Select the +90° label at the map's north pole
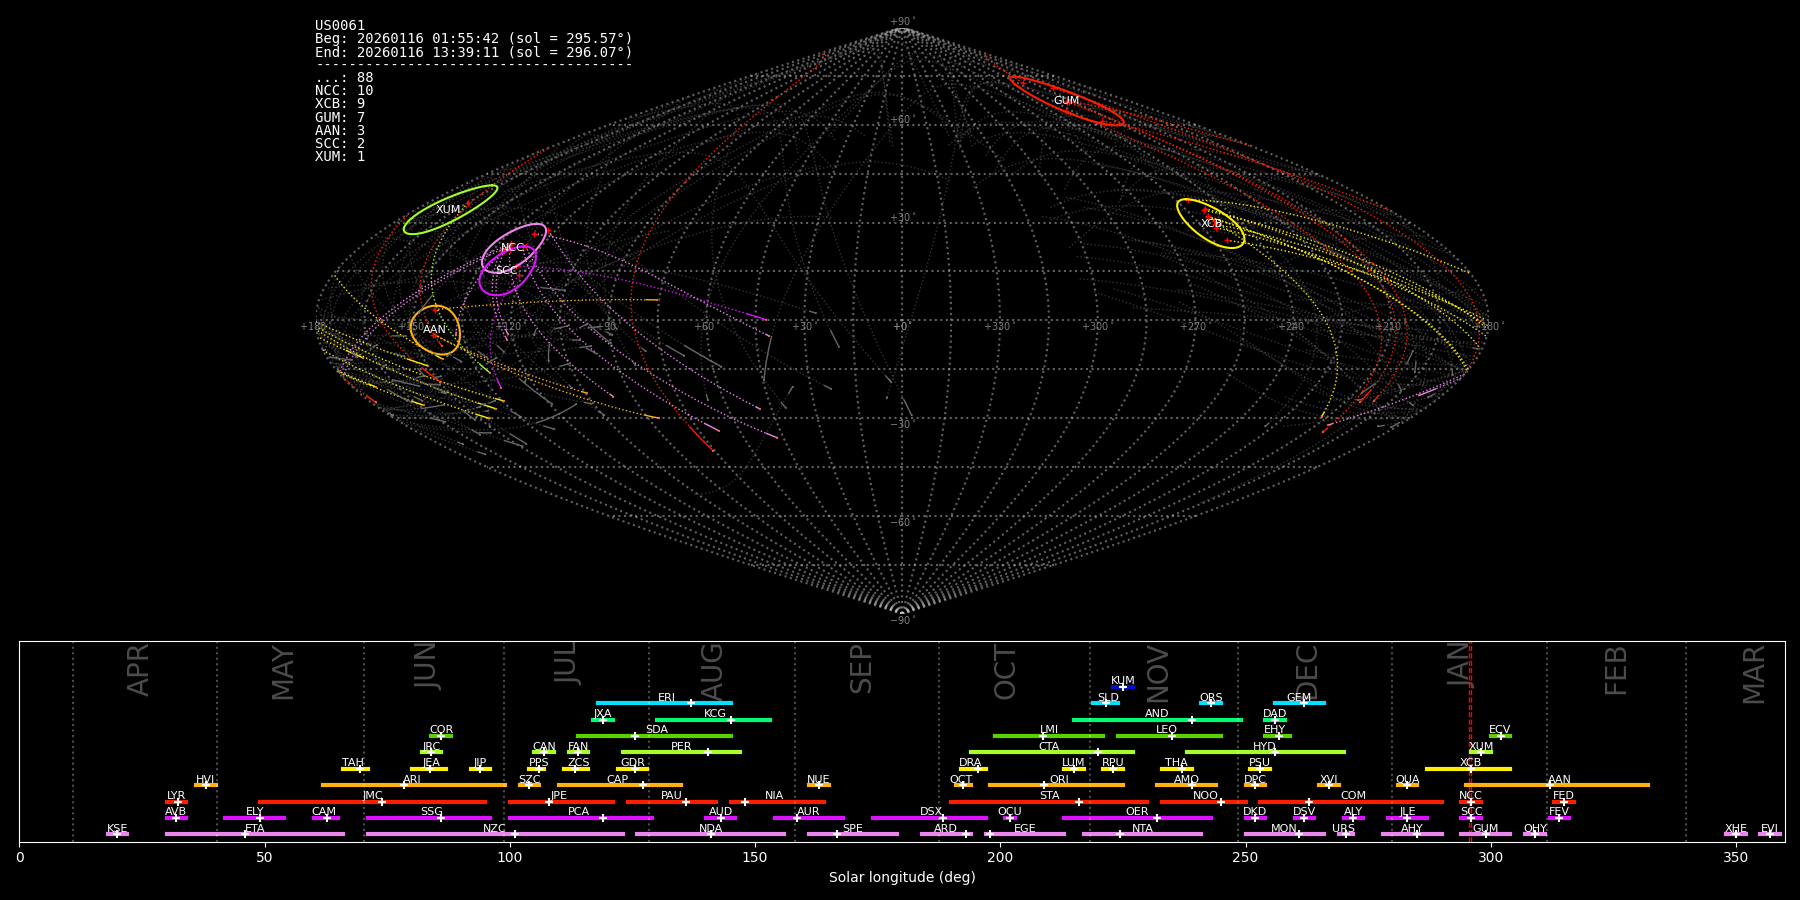The image size is (1800, 900). pyautogui.click(x=901, y=22)
